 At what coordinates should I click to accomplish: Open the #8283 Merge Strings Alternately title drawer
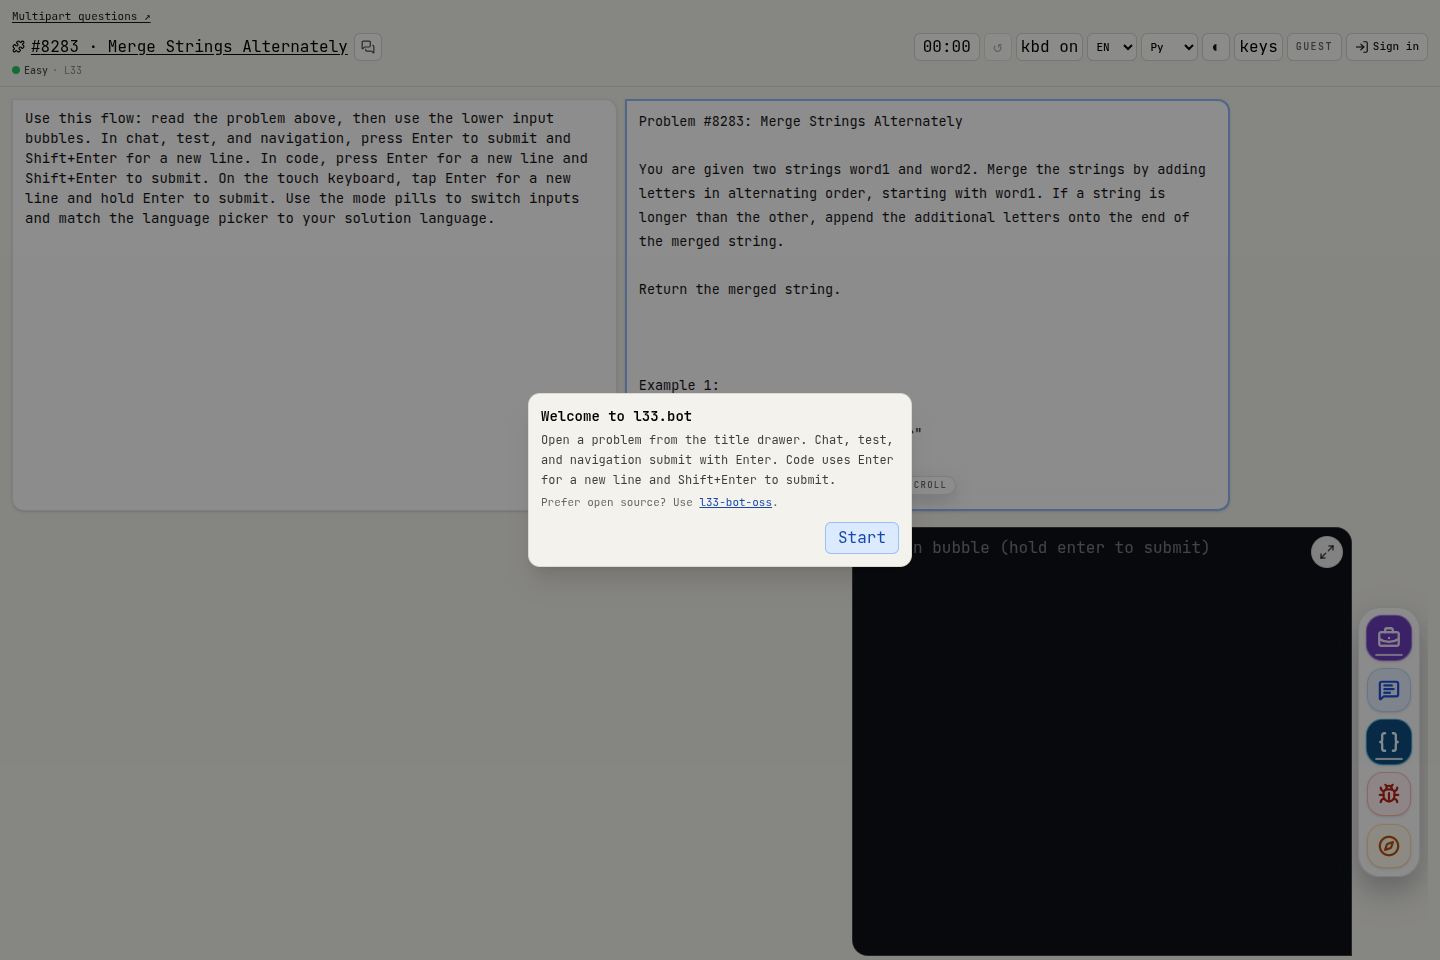[x=189, y=46]
